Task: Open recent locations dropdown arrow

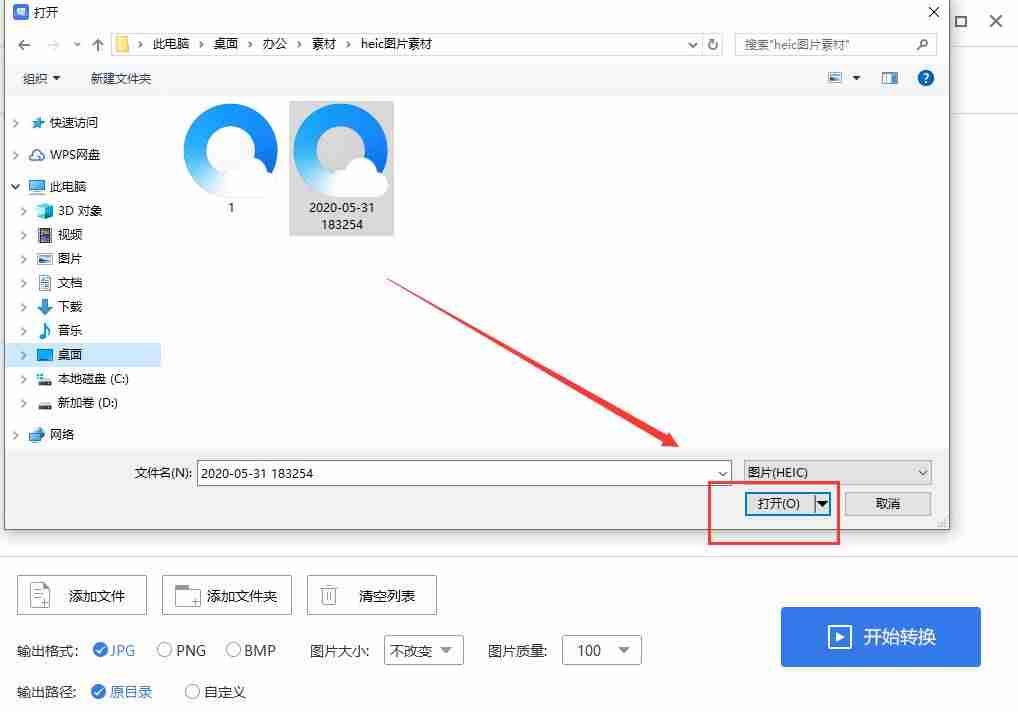Action: 77,45
